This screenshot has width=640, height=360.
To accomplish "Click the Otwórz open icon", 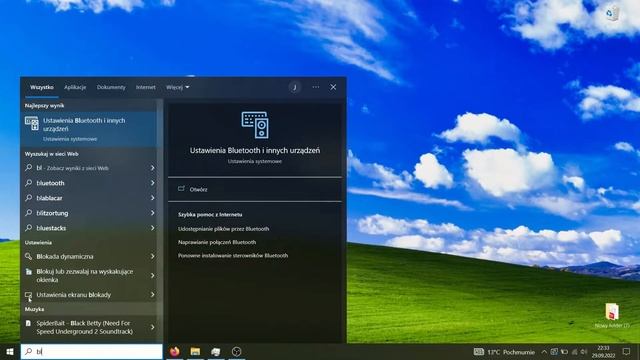I will [181, 189].
